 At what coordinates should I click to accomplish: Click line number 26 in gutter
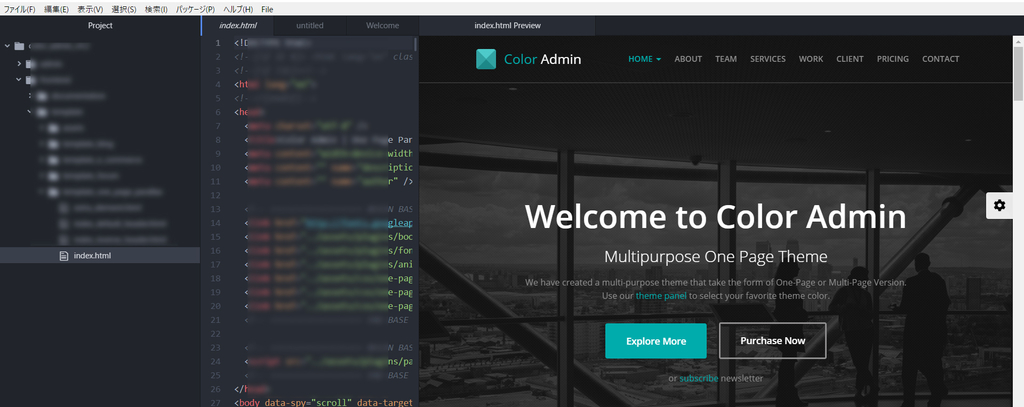coord(217,389)
